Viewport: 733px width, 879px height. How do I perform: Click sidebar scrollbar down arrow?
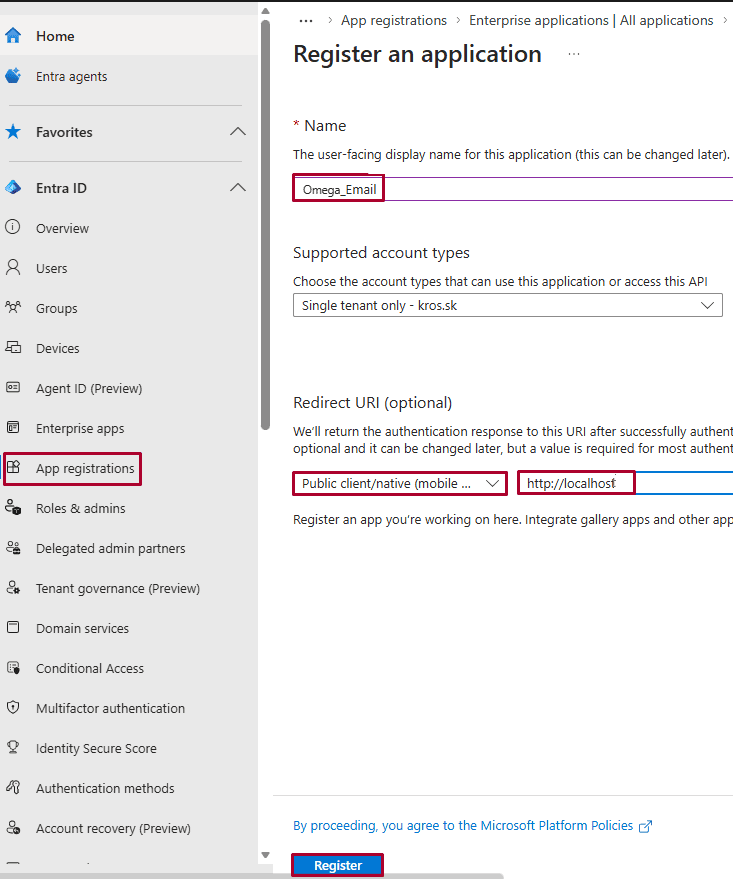pyautogui.click(x=266, y=855)
